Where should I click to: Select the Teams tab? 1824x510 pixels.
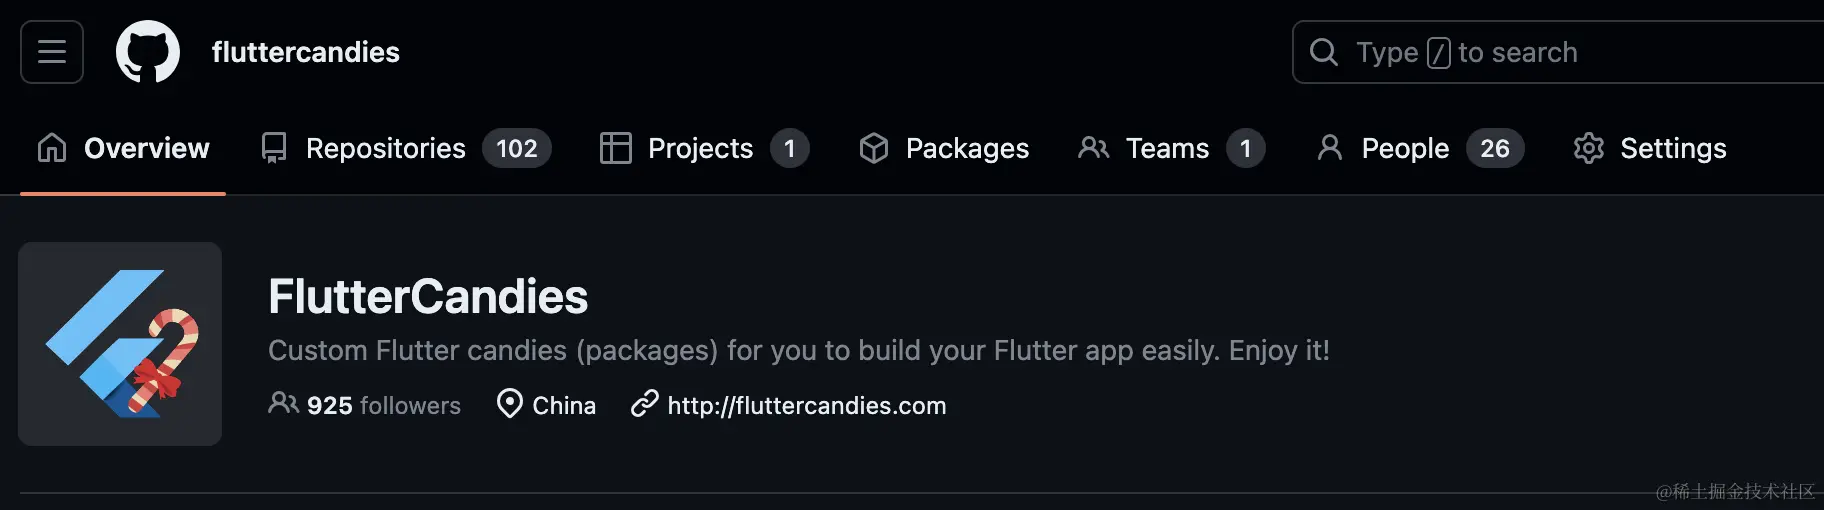(1172, 148)
